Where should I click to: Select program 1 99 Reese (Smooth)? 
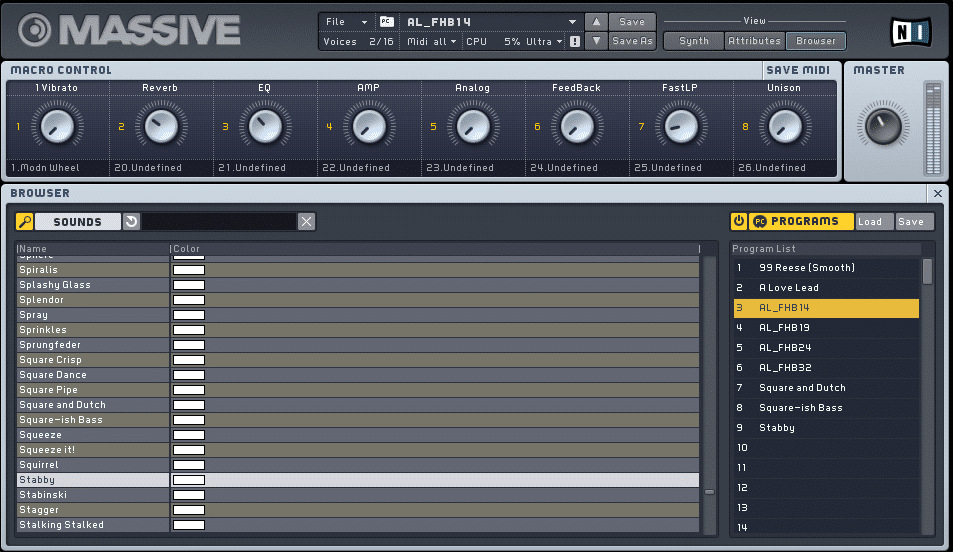coord(826,267)
